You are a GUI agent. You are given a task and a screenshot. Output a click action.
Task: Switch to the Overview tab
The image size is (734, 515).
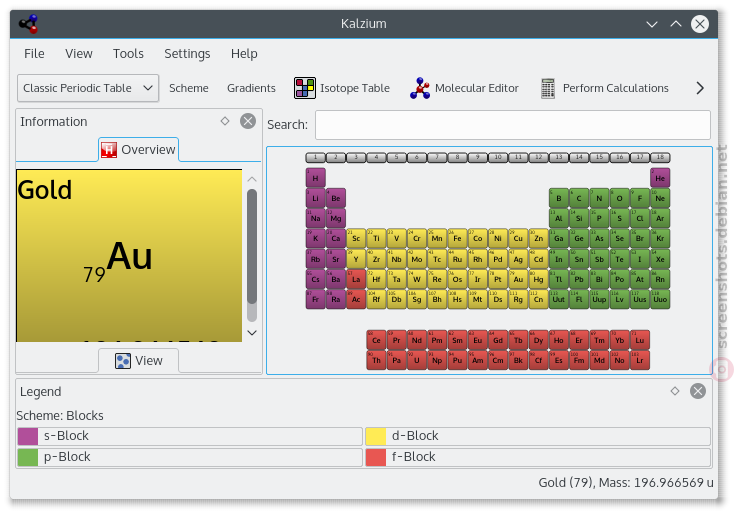139,150
